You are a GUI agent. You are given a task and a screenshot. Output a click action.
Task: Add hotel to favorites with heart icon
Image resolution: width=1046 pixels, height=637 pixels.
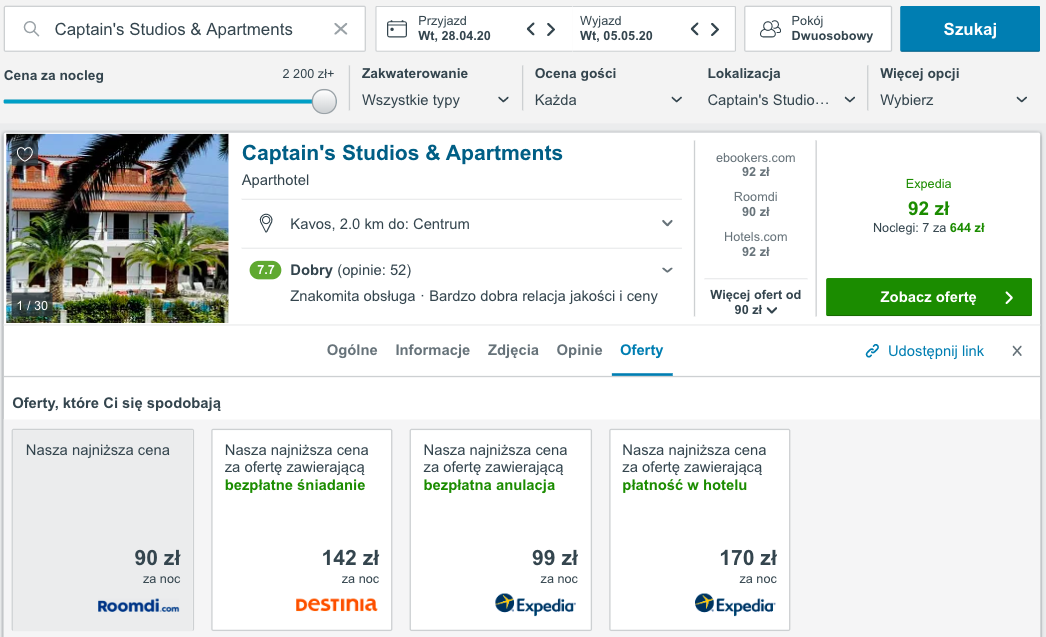(25, 154)
